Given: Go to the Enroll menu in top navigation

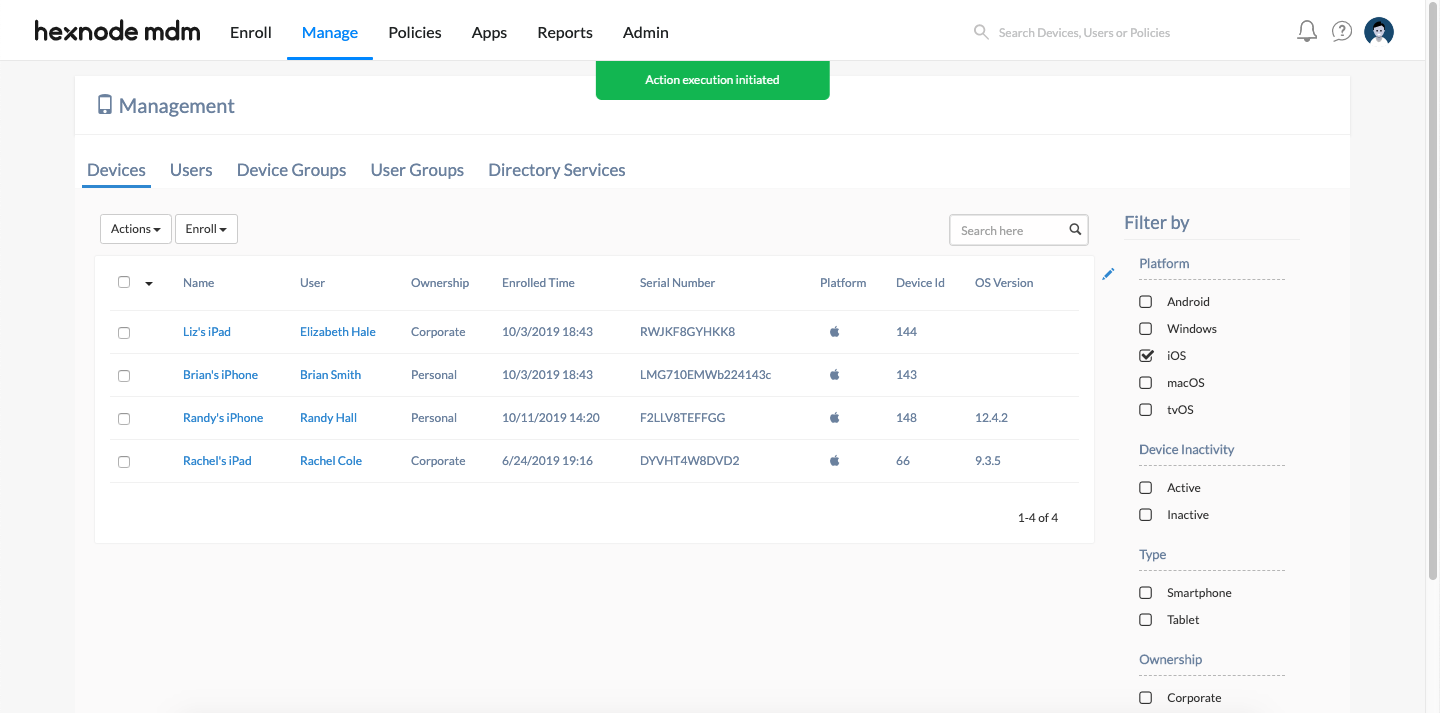Looking at the screenshot, I should click(x=251, y=32).
